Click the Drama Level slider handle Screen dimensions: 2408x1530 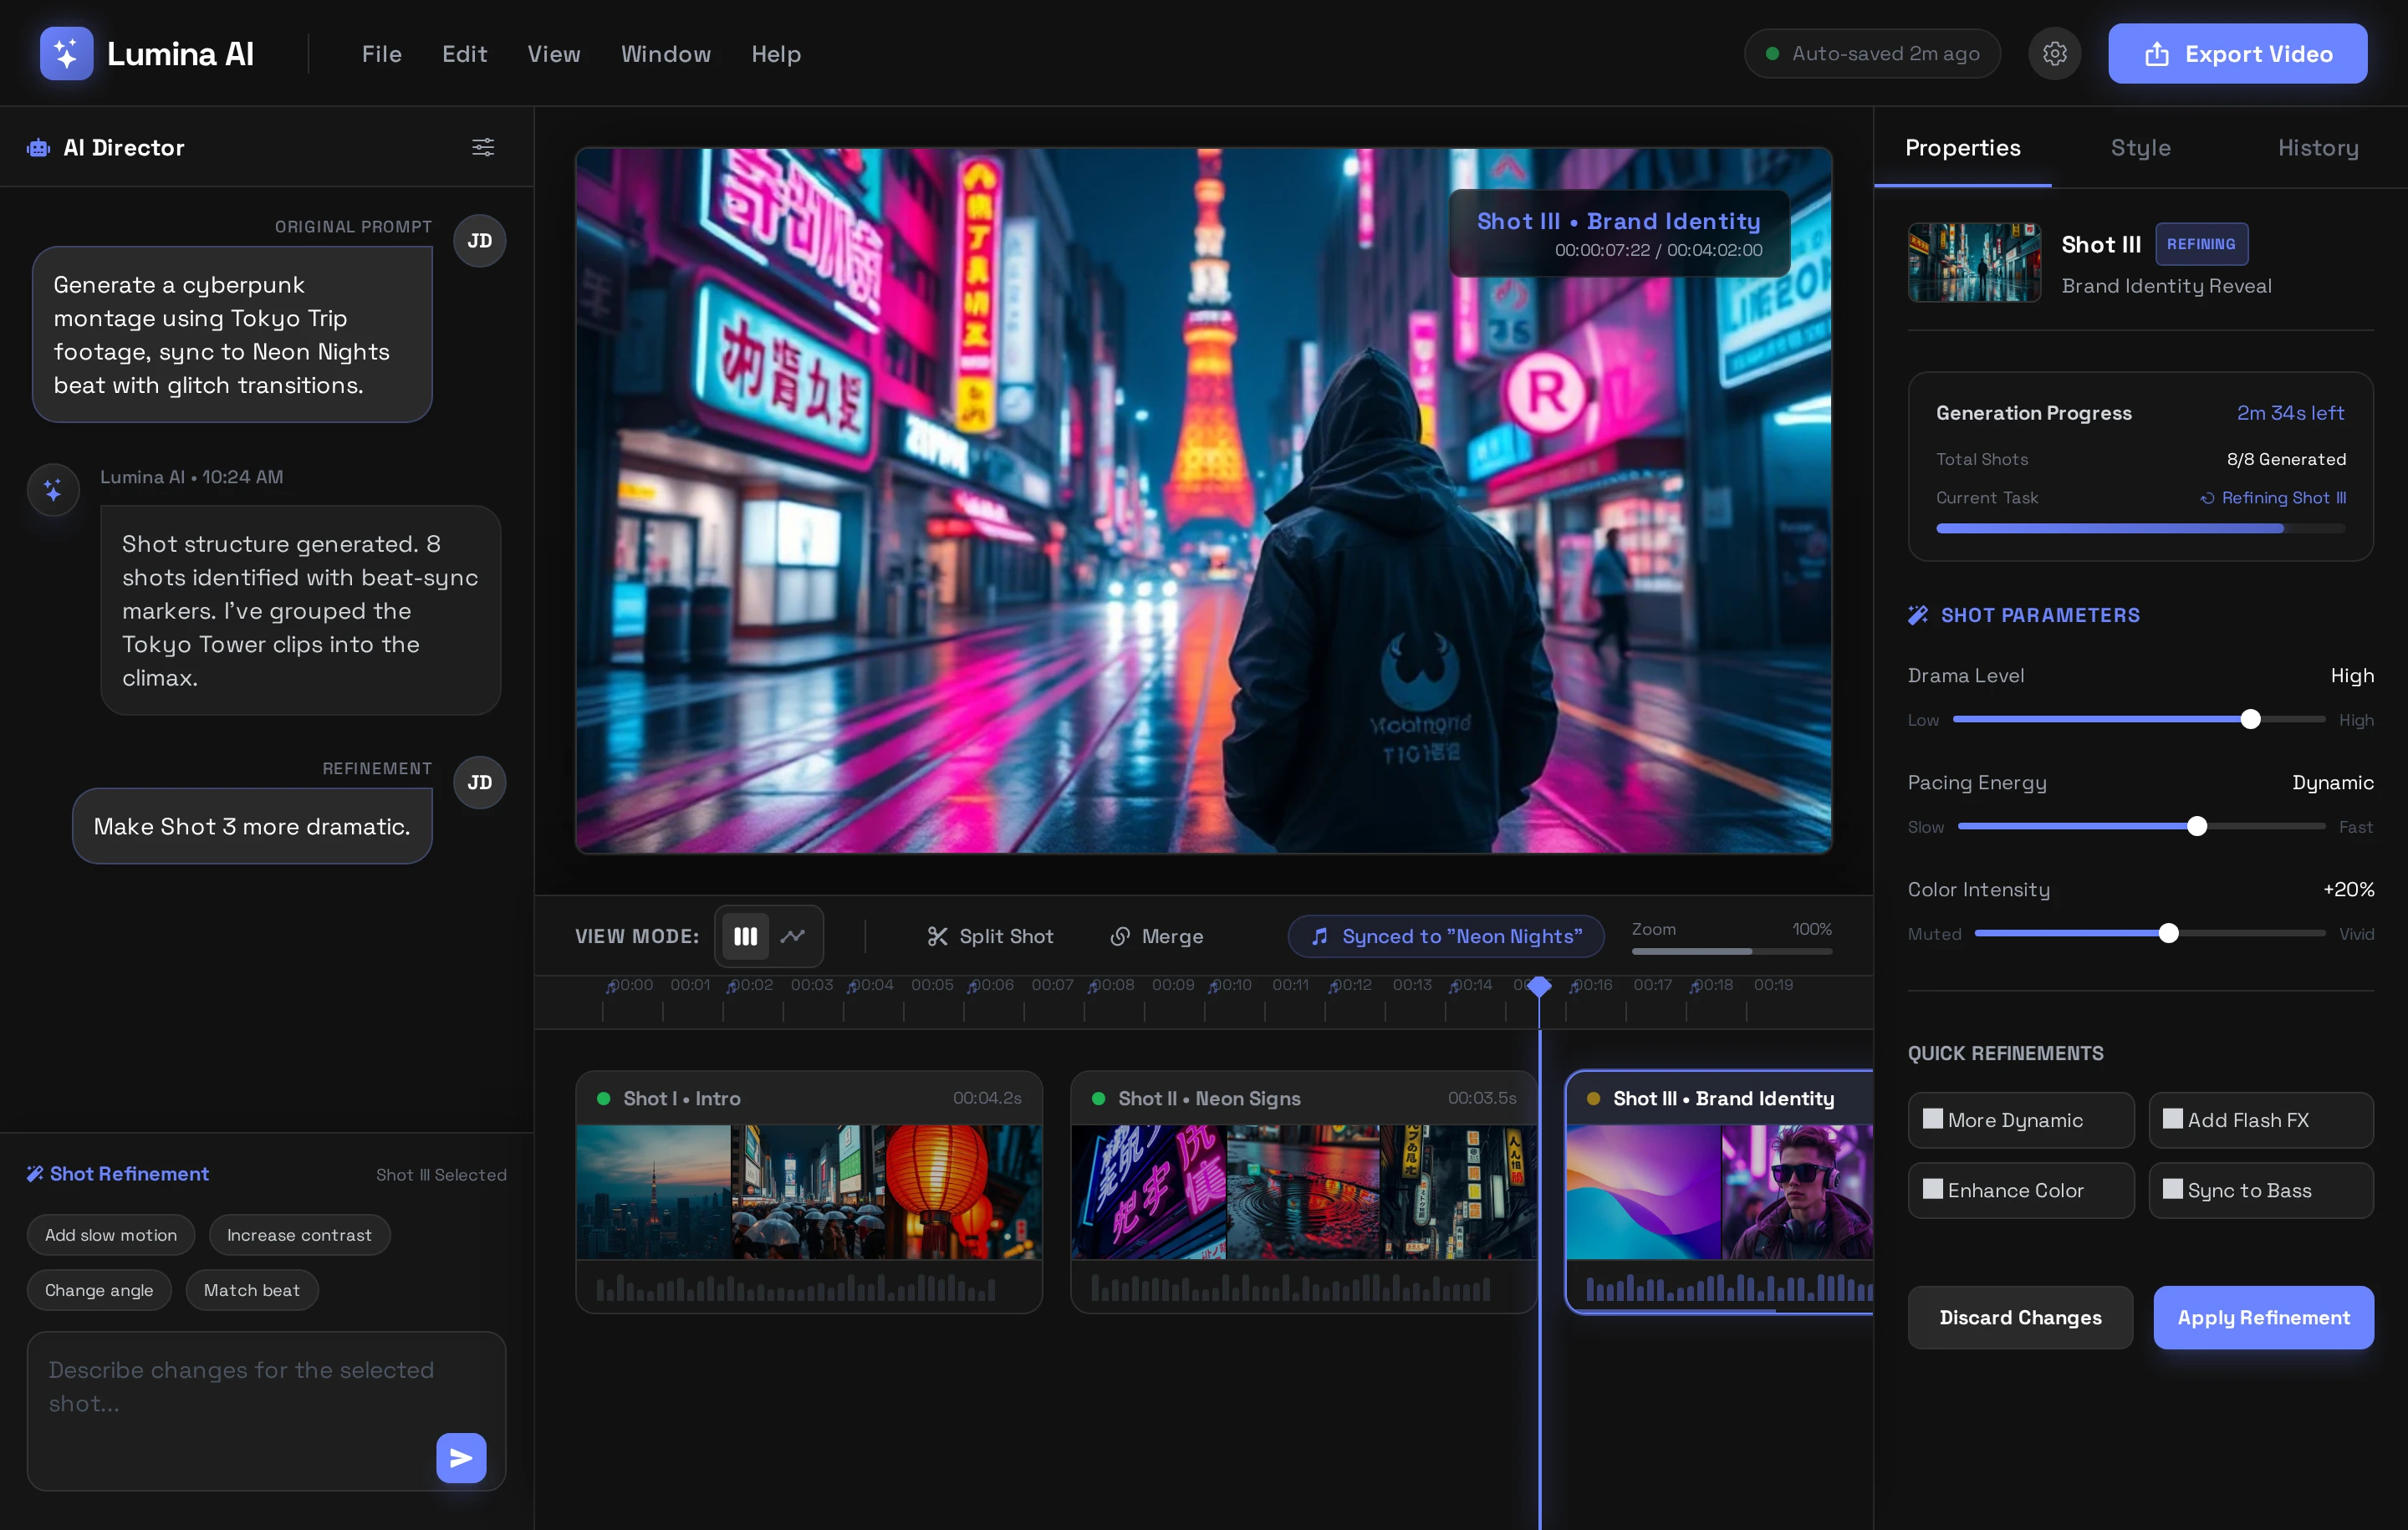coord(2250,720)
